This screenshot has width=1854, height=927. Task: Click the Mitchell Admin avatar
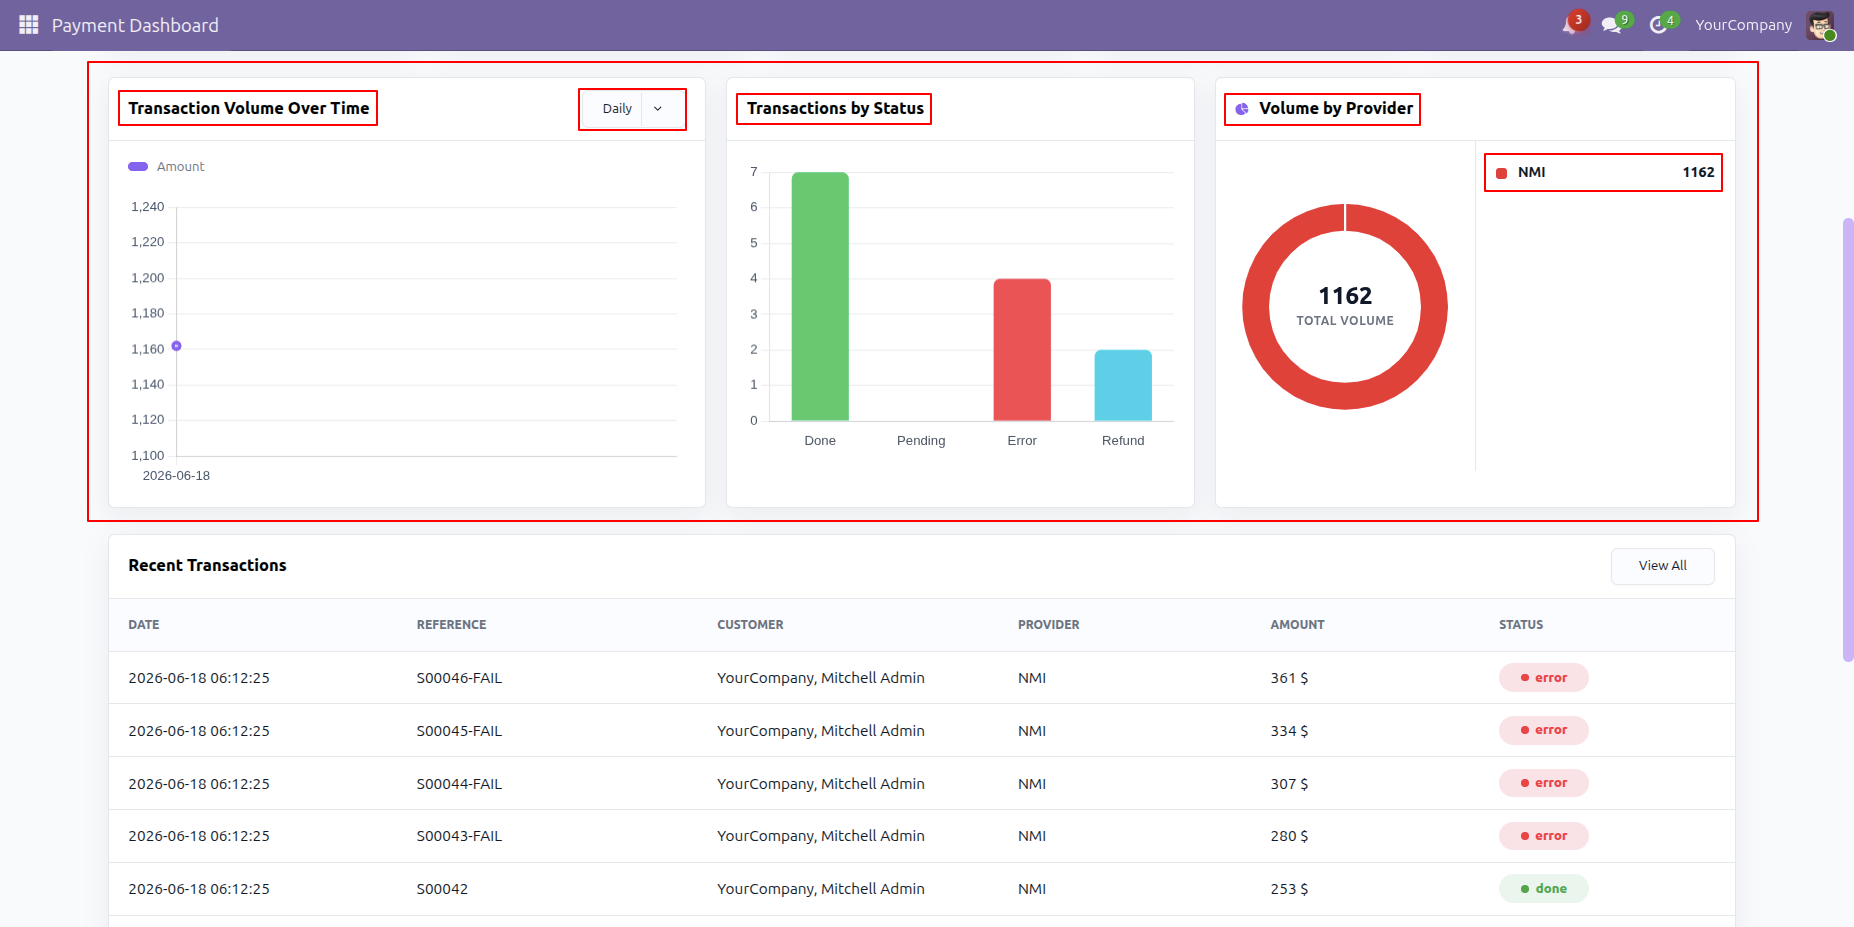click(x=1820, y=25)
